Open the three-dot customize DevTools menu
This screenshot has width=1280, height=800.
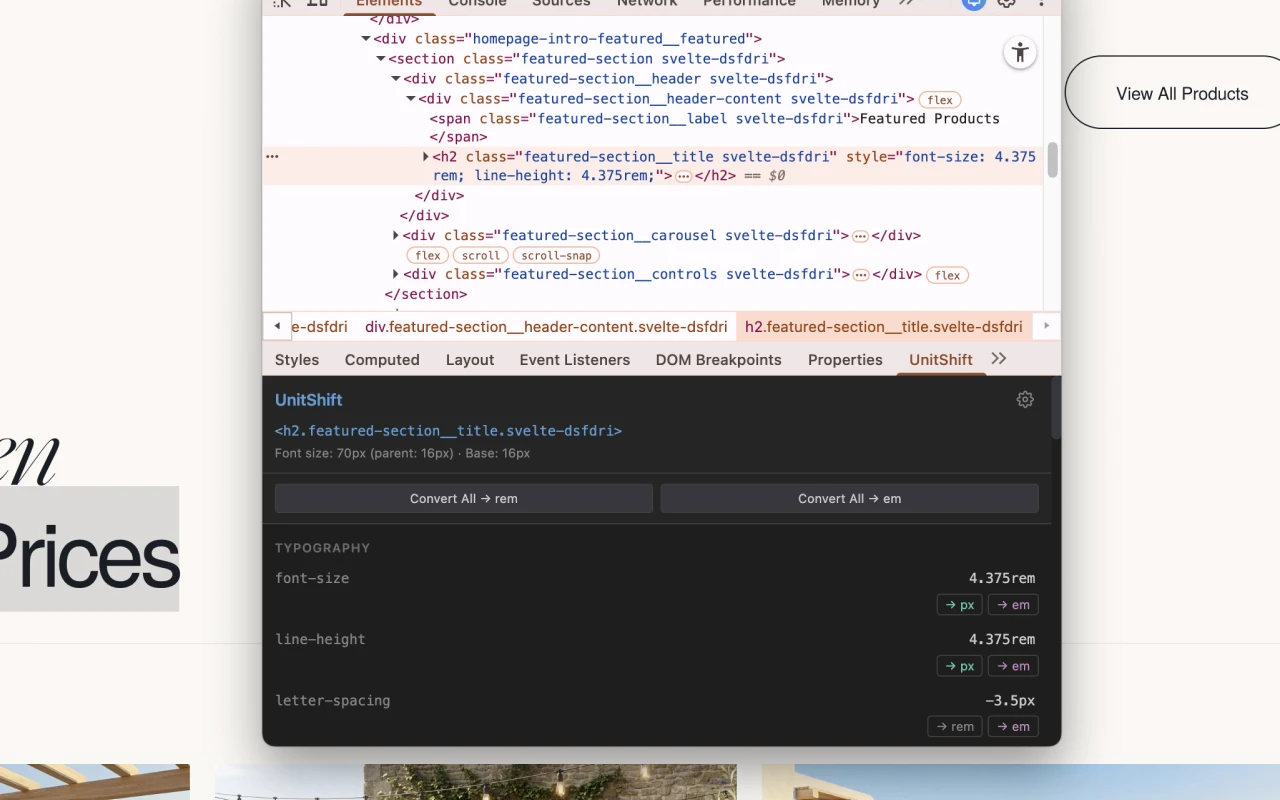tap(1041, 5)
